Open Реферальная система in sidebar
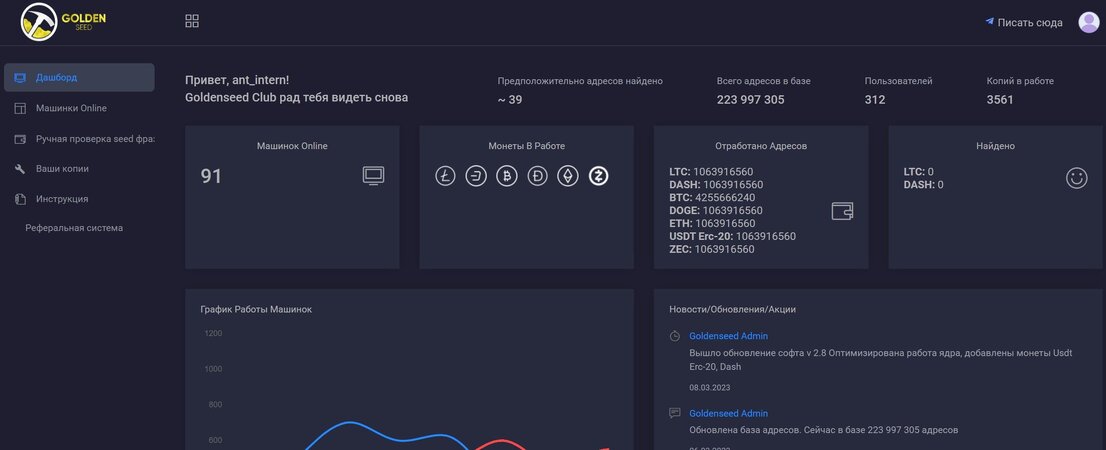Image resolution: width=1106 pixels, height=450 pixels. tap(74, 228)
